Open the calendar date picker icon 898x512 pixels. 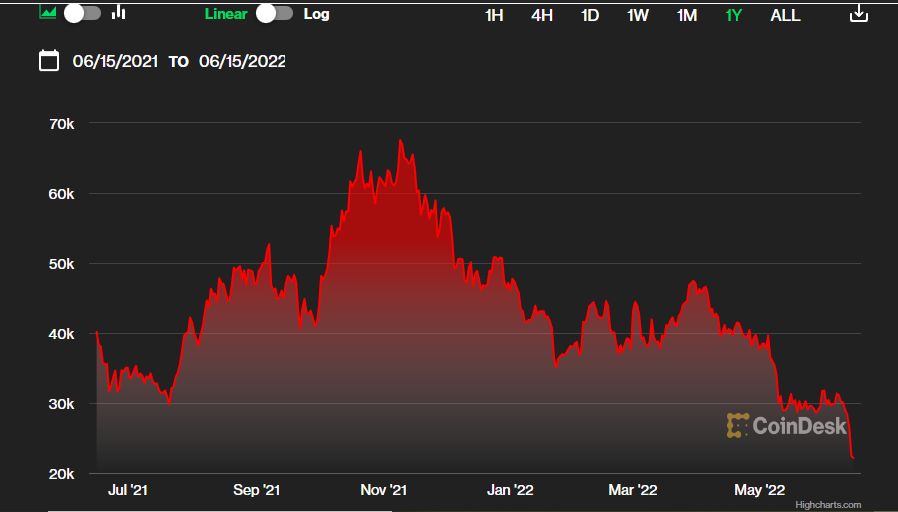point(49,61)
